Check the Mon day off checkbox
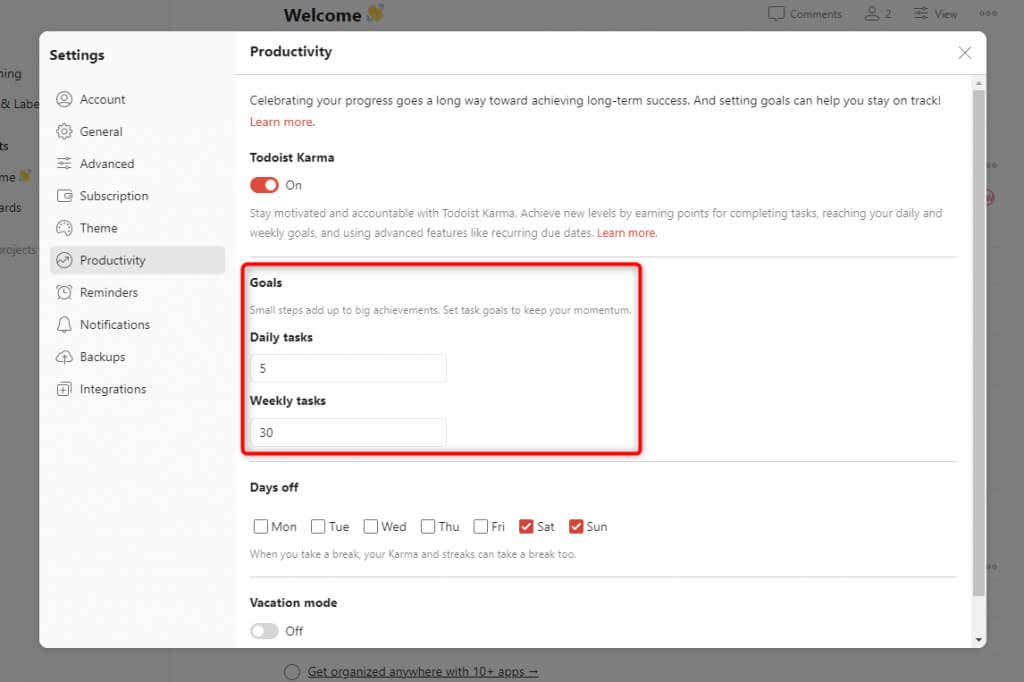This screenshot has height=682, width=1024. tap(261, 527)
